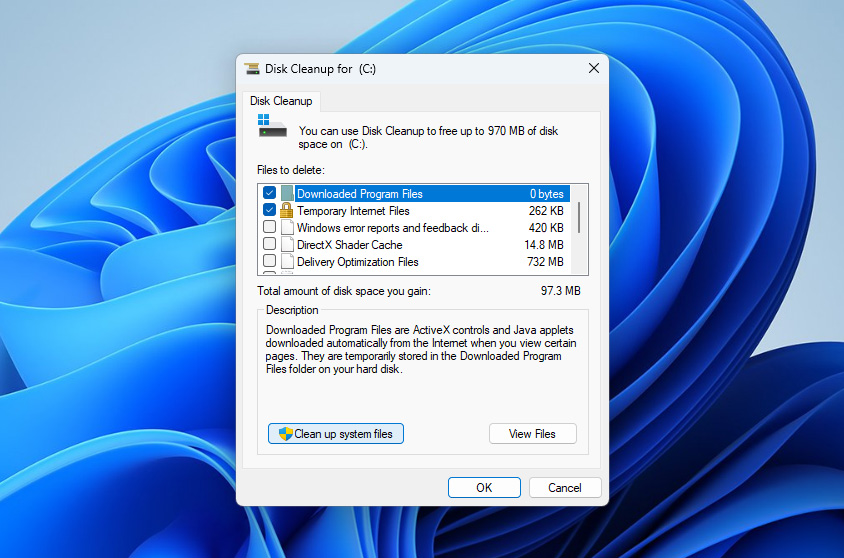Click the Total amount of disk space label
This screenshot has height=558, width=844.
point(344,291)
